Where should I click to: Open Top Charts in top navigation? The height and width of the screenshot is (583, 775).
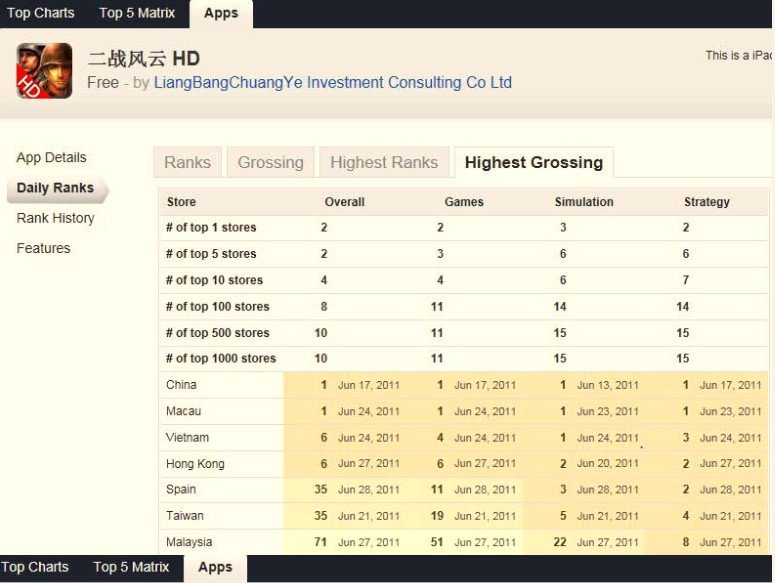click(41, 13)
